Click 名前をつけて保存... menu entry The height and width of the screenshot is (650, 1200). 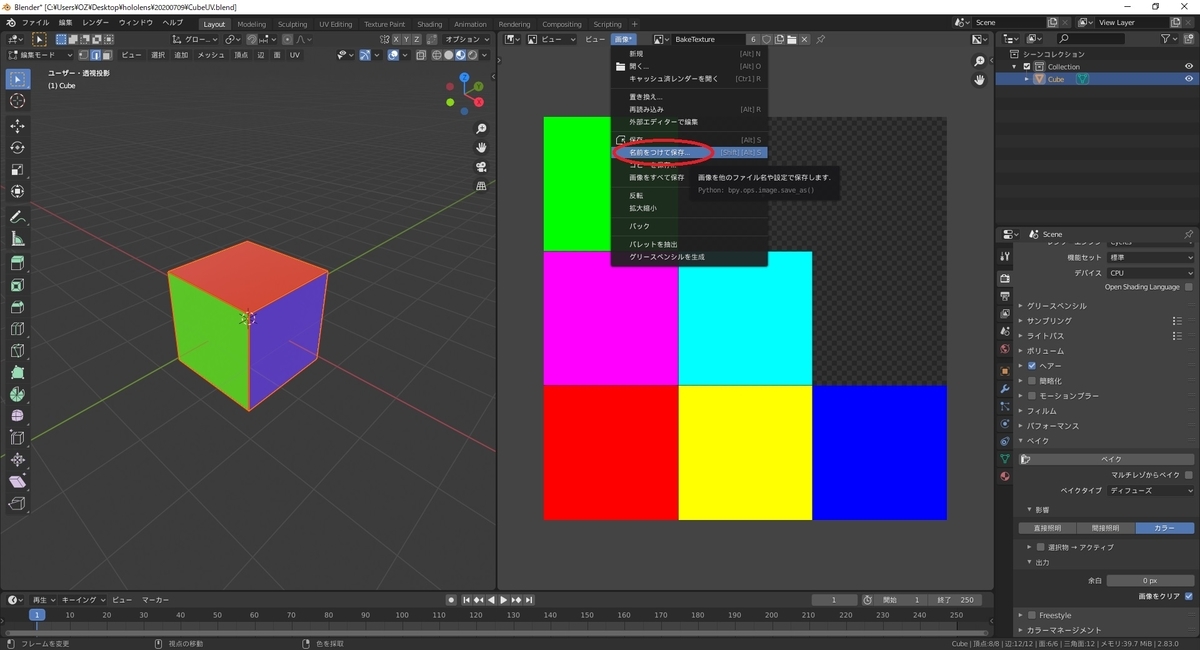coord(689,152)
